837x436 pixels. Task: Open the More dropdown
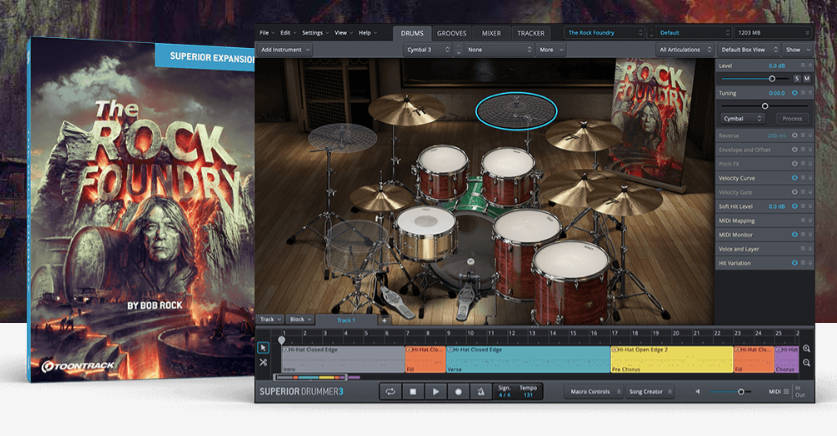click(x=551, y=50)
